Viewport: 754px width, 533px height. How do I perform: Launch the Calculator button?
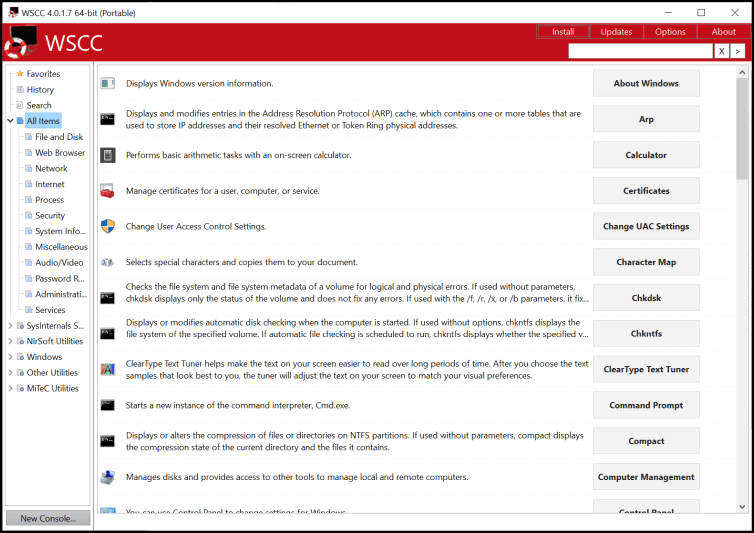click(x=646, y=155)
